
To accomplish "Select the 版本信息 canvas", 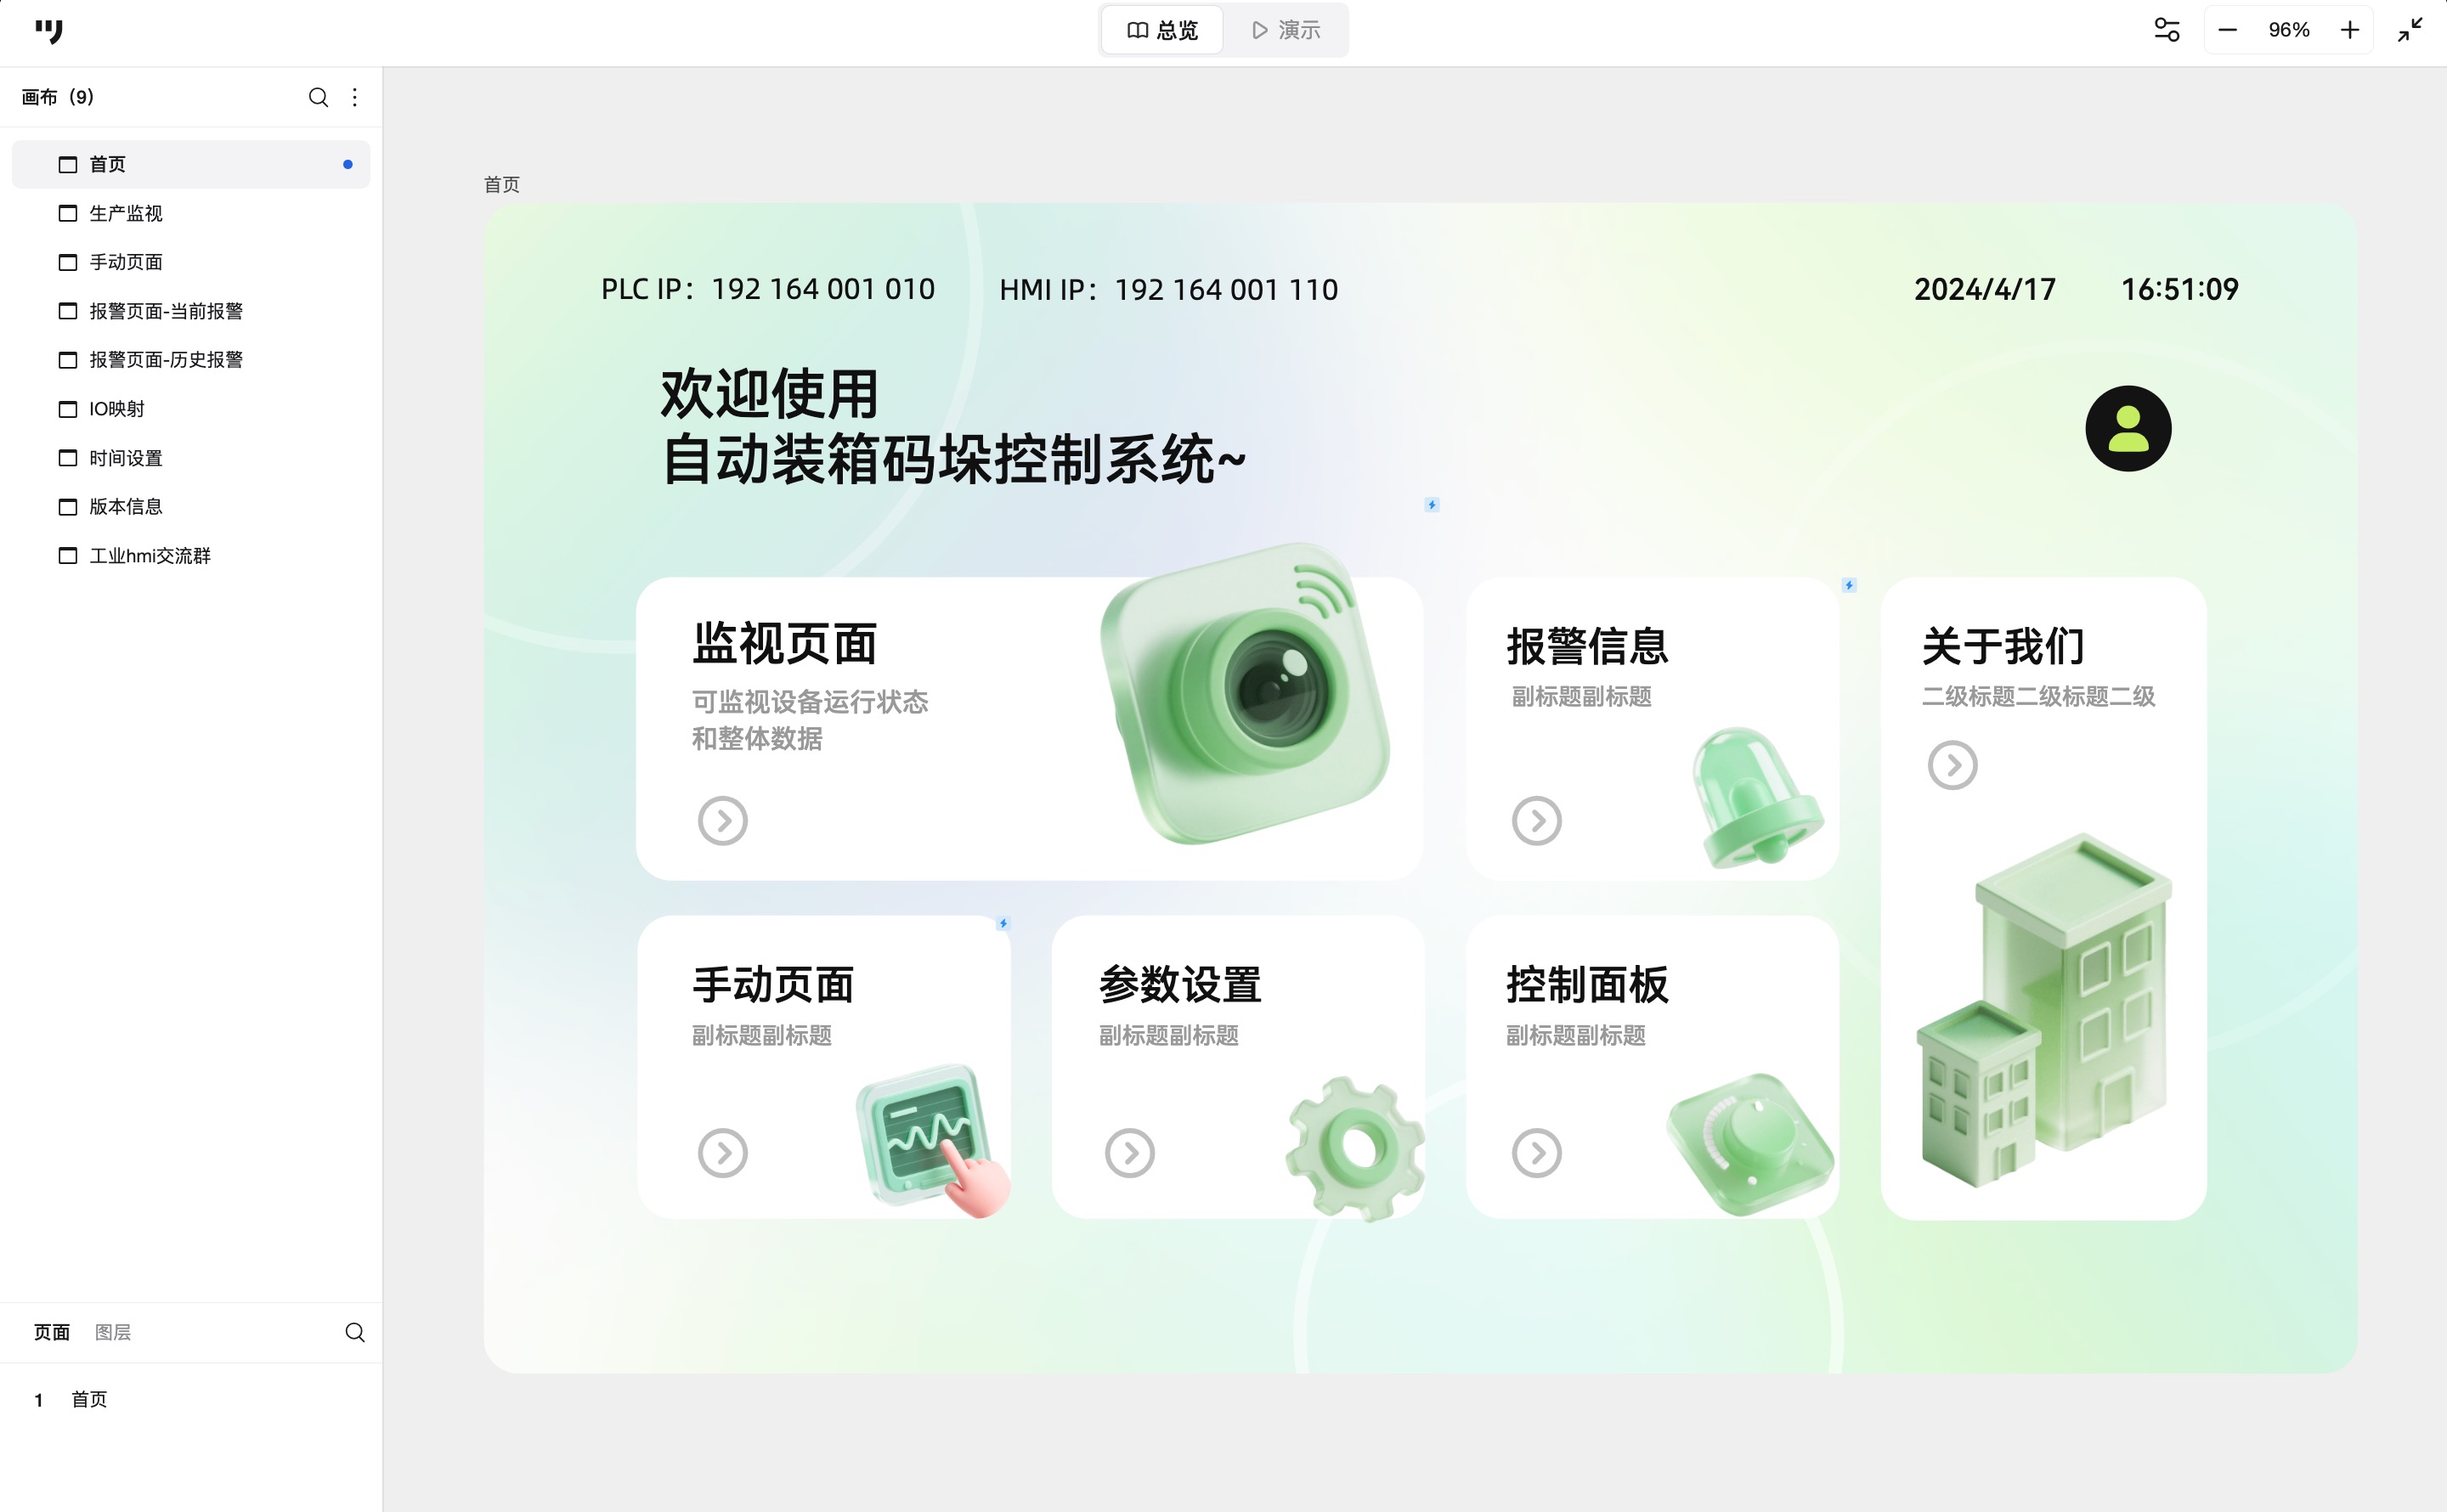I will click(191, 507).
